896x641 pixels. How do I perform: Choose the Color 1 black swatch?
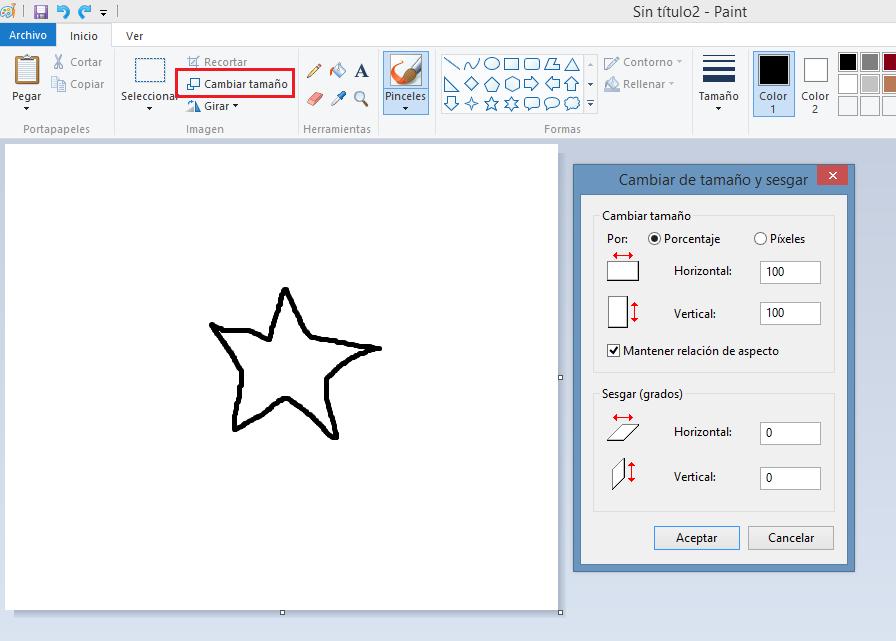pos(773,84)
